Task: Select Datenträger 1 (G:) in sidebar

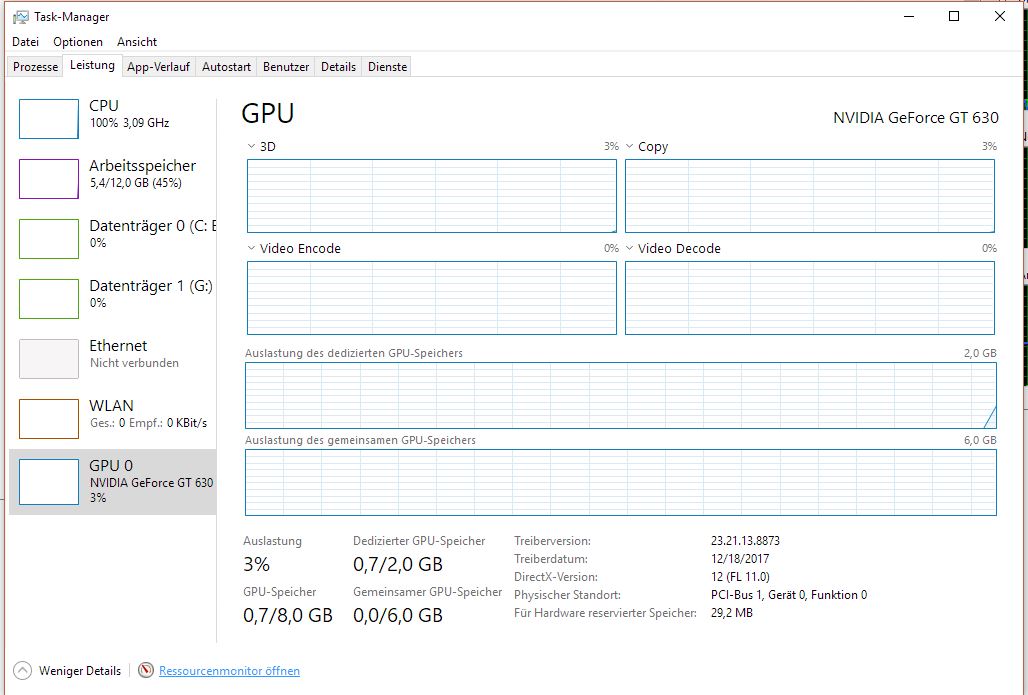Action: [113, 298]
